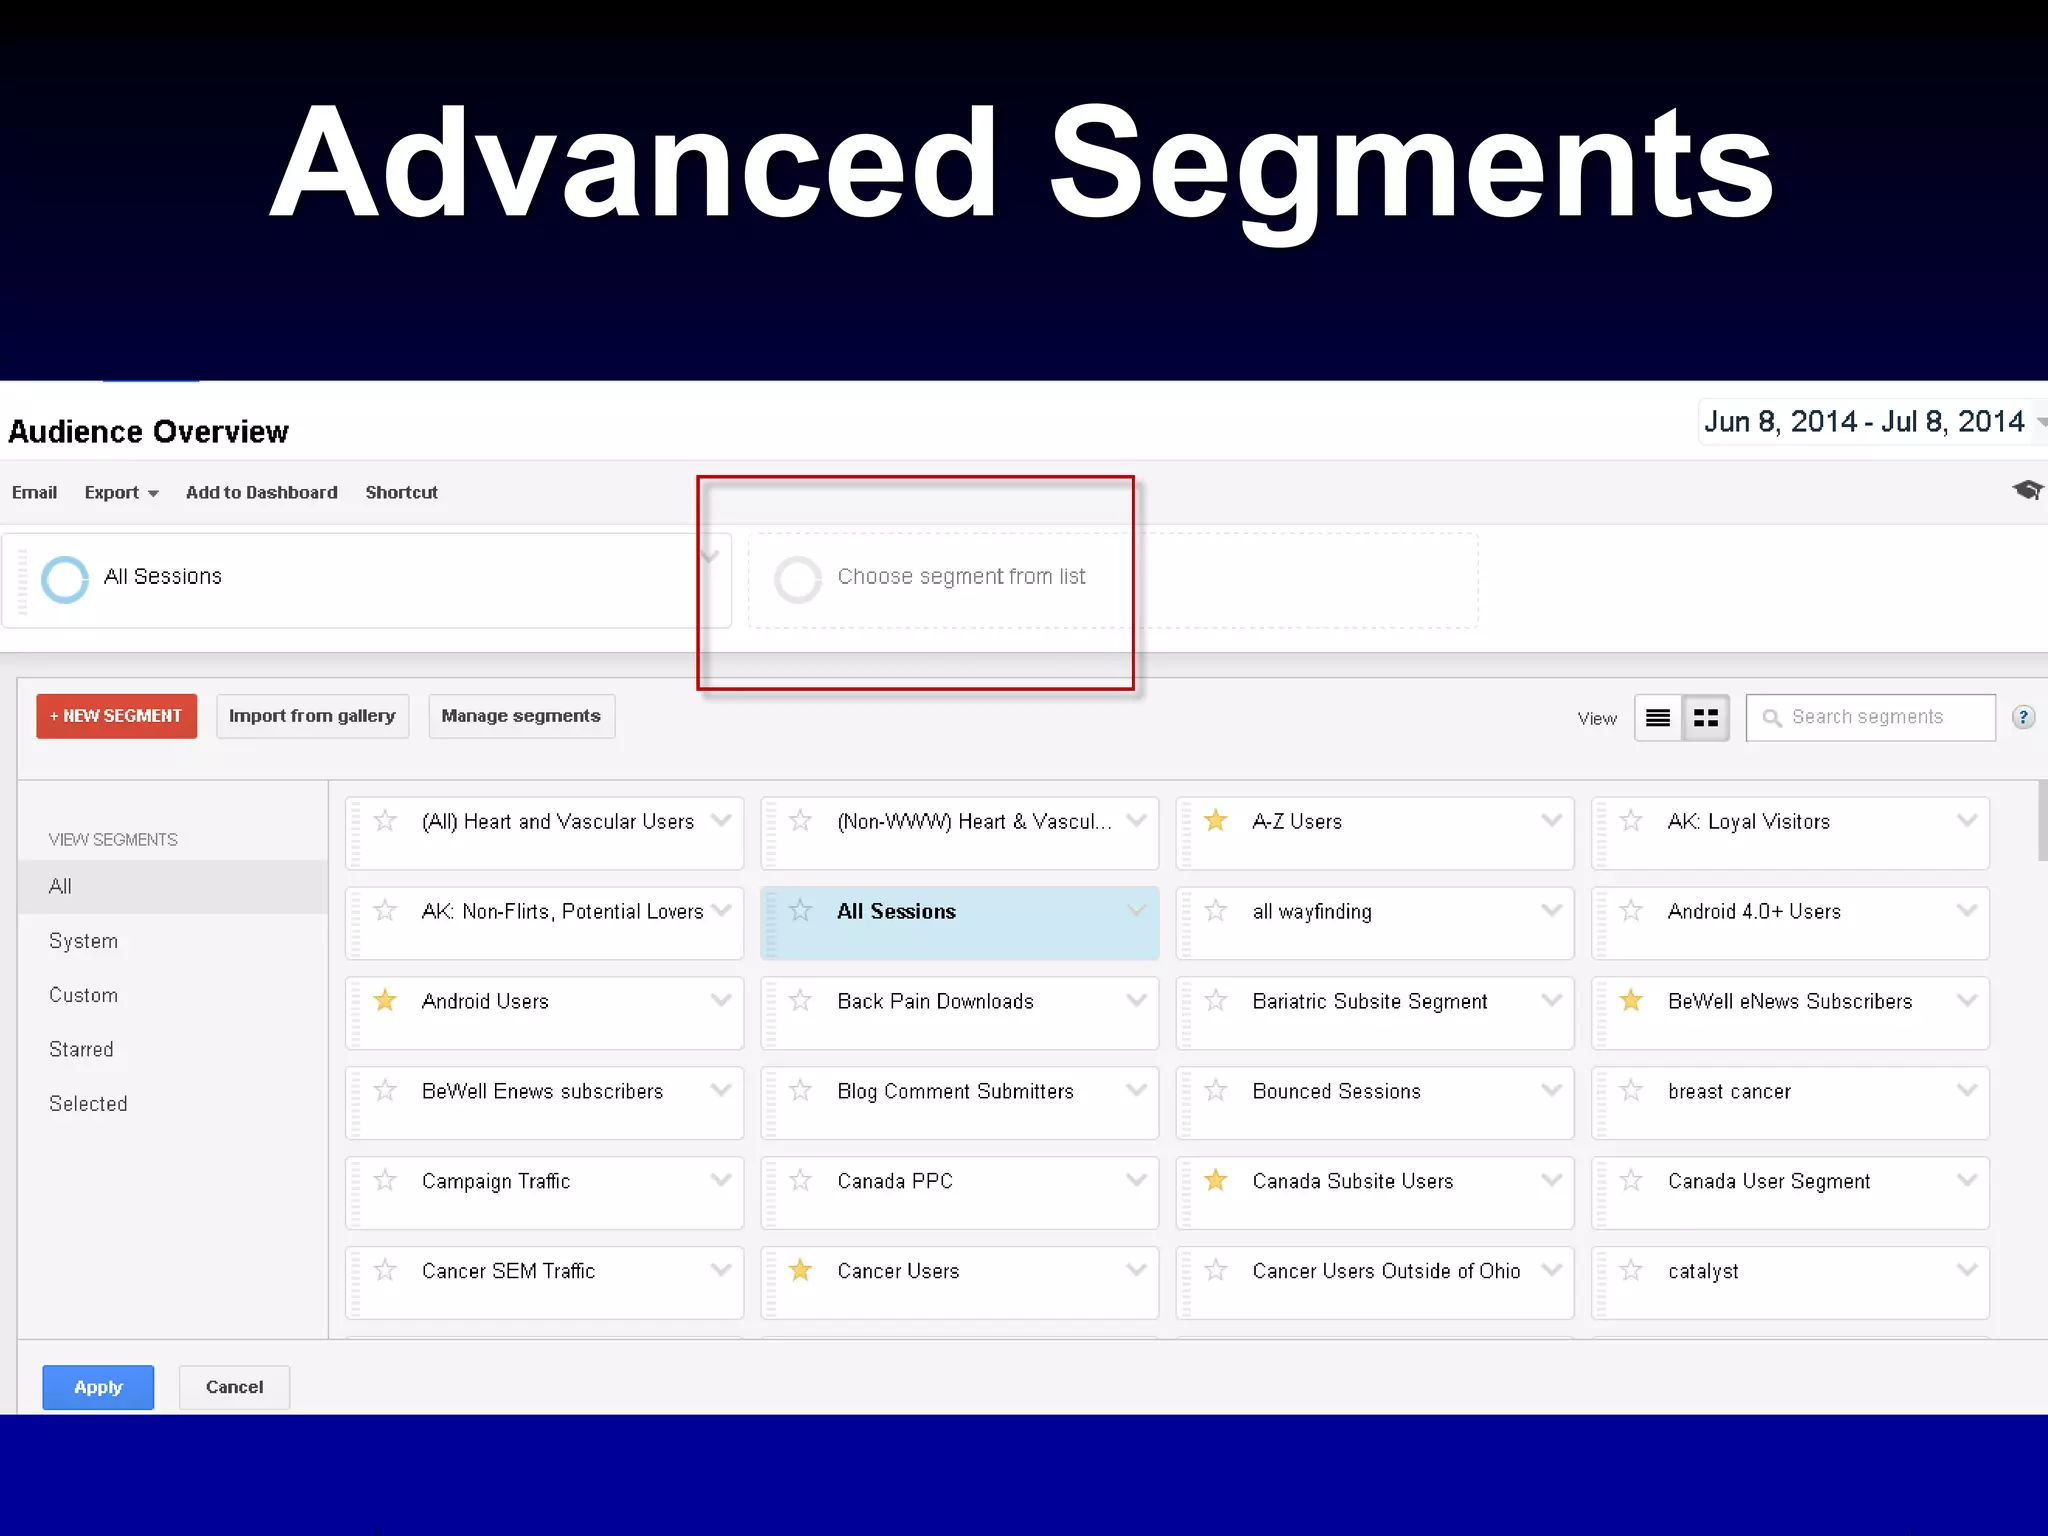Select the breast cancer segment card
This screenshot has height=1536, width=2048.
pos(1790,1103)
